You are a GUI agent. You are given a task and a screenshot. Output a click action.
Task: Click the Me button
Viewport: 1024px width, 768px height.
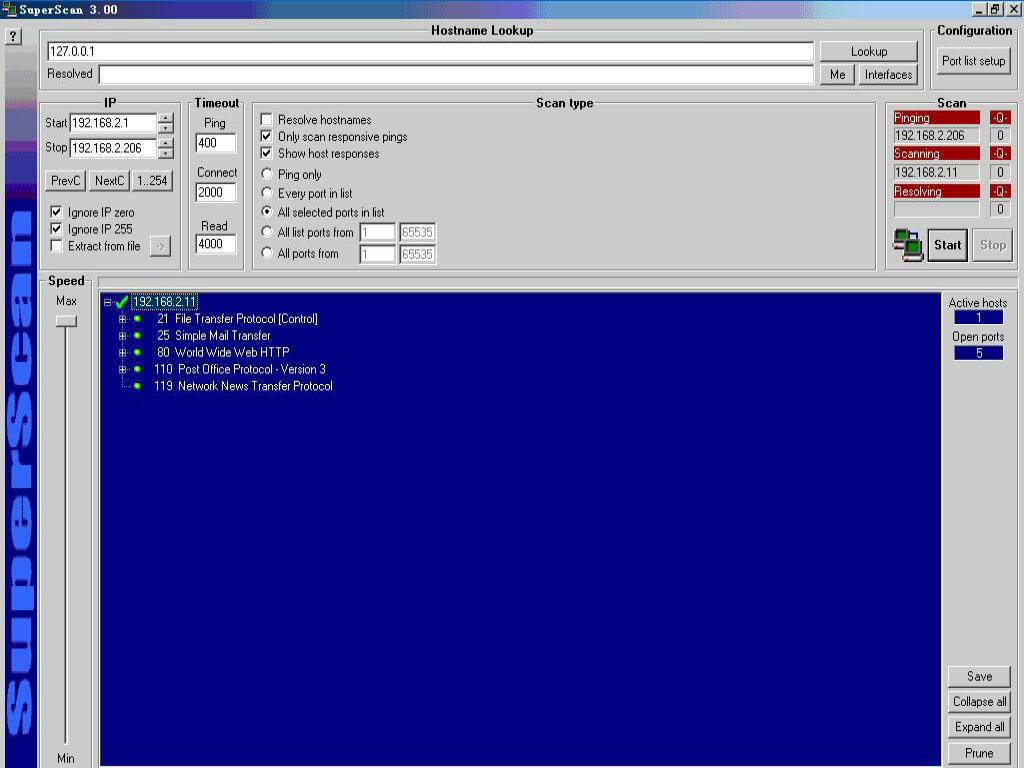(x=837, y=74)
